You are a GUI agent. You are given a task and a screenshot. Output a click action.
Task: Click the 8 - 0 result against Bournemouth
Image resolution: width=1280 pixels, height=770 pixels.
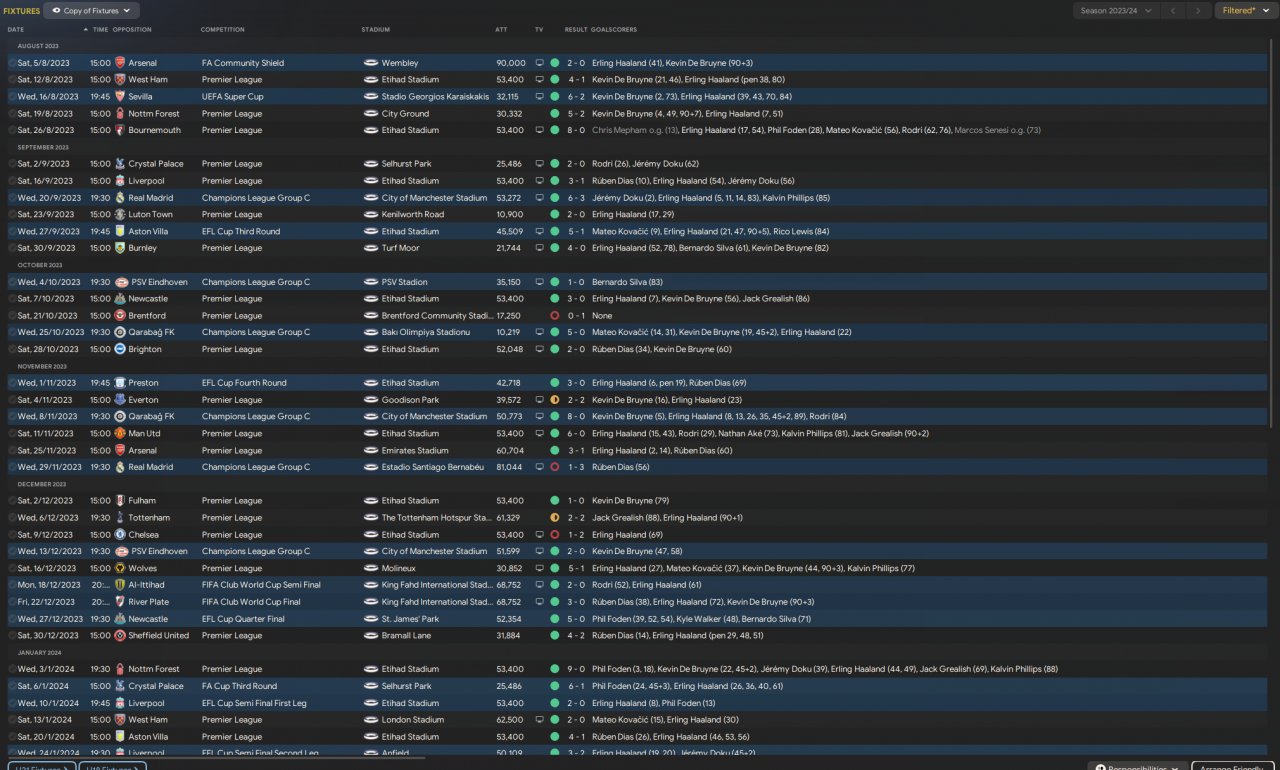tap(576, 130)
